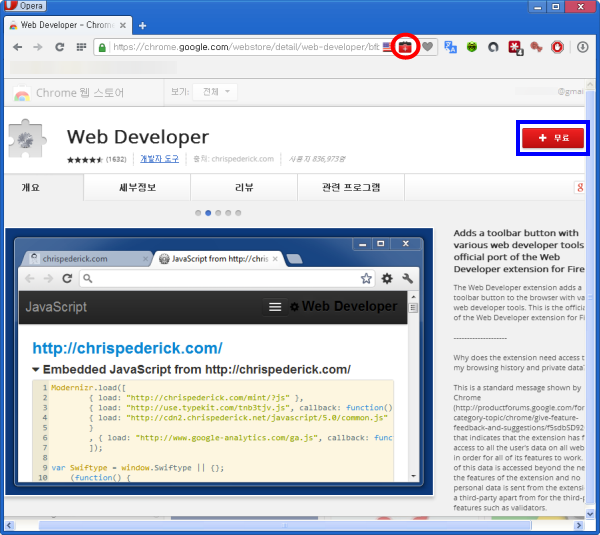Click the star rating (1632)

[x=96, y=160]
